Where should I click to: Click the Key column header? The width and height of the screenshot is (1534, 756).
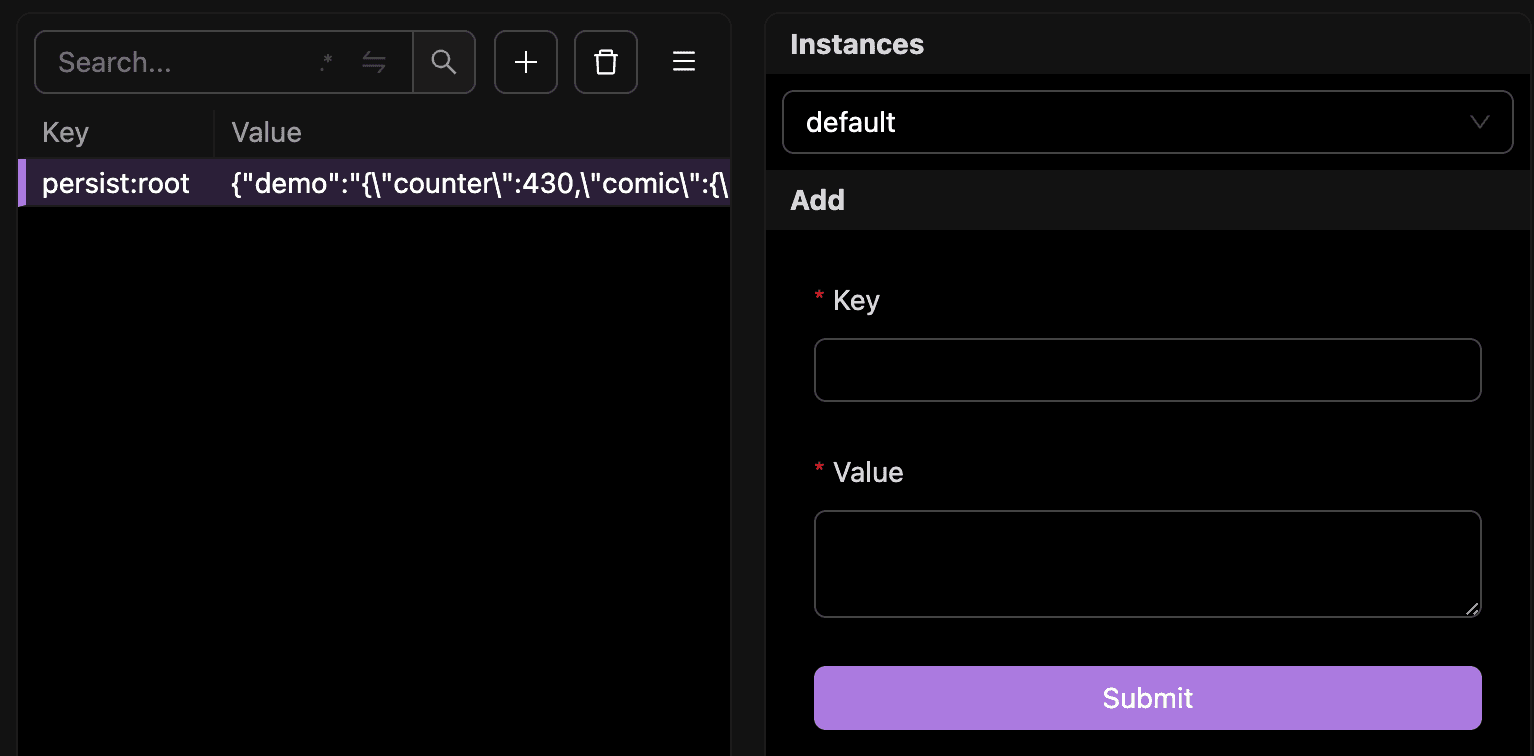65,131
